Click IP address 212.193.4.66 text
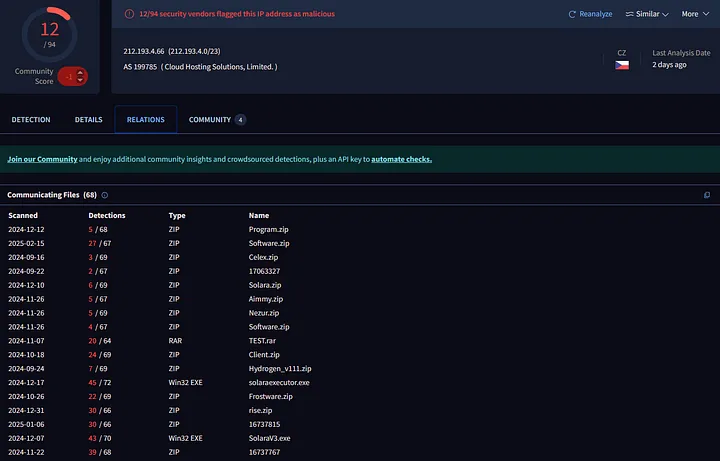The height and width of the screenshot is (461, 720). (144, 51)
